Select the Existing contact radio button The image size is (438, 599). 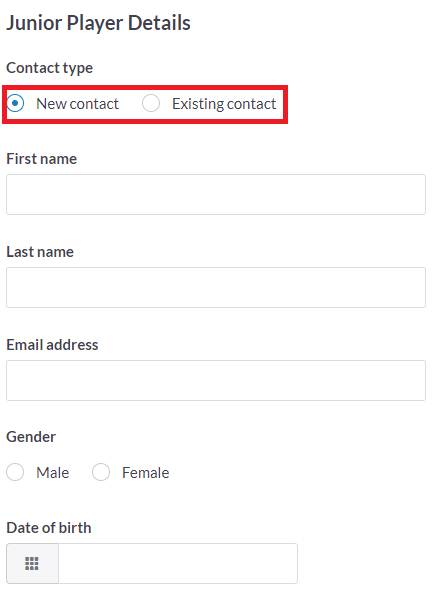pyautogui.click(x=151, y=103)
